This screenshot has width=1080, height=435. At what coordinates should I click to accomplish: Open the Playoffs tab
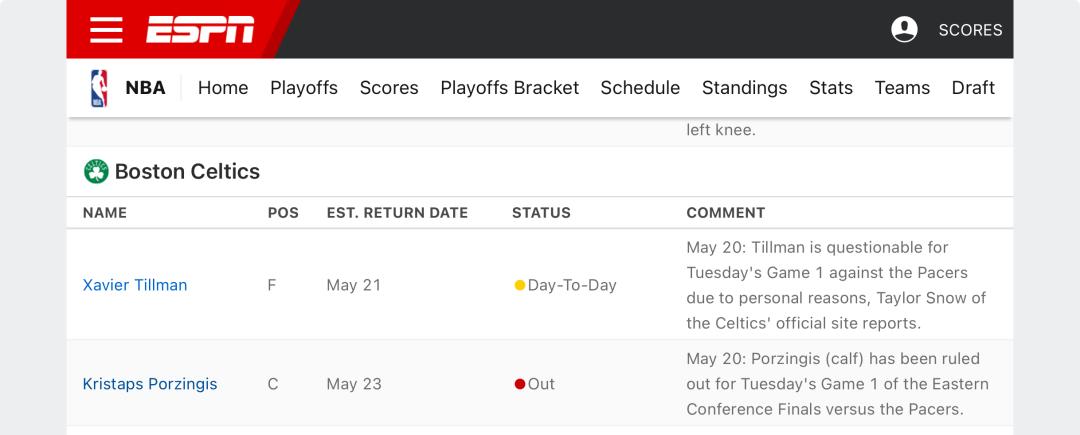point(304,88)
